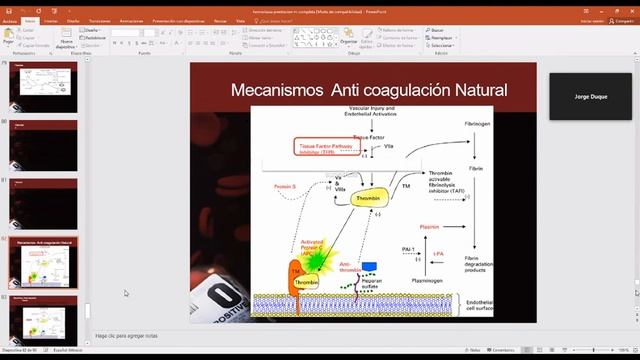
Task: Click the Compartir button
Action: click(621, 21)
